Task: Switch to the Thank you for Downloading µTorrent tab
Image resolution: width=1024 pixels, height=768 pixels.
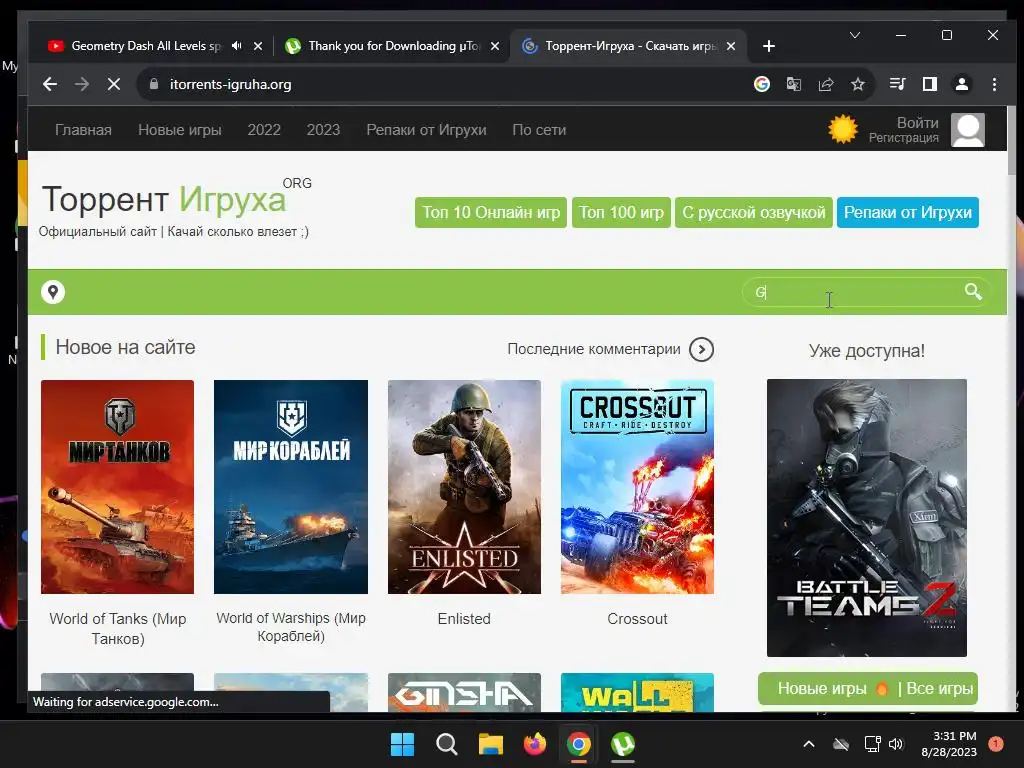Action: click(394, 46)
